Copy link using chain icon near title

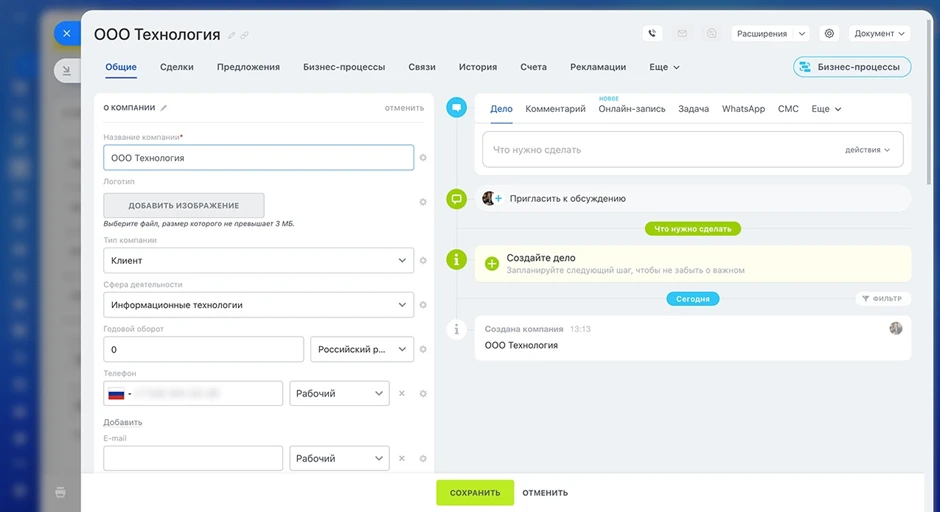click(245, 36)
